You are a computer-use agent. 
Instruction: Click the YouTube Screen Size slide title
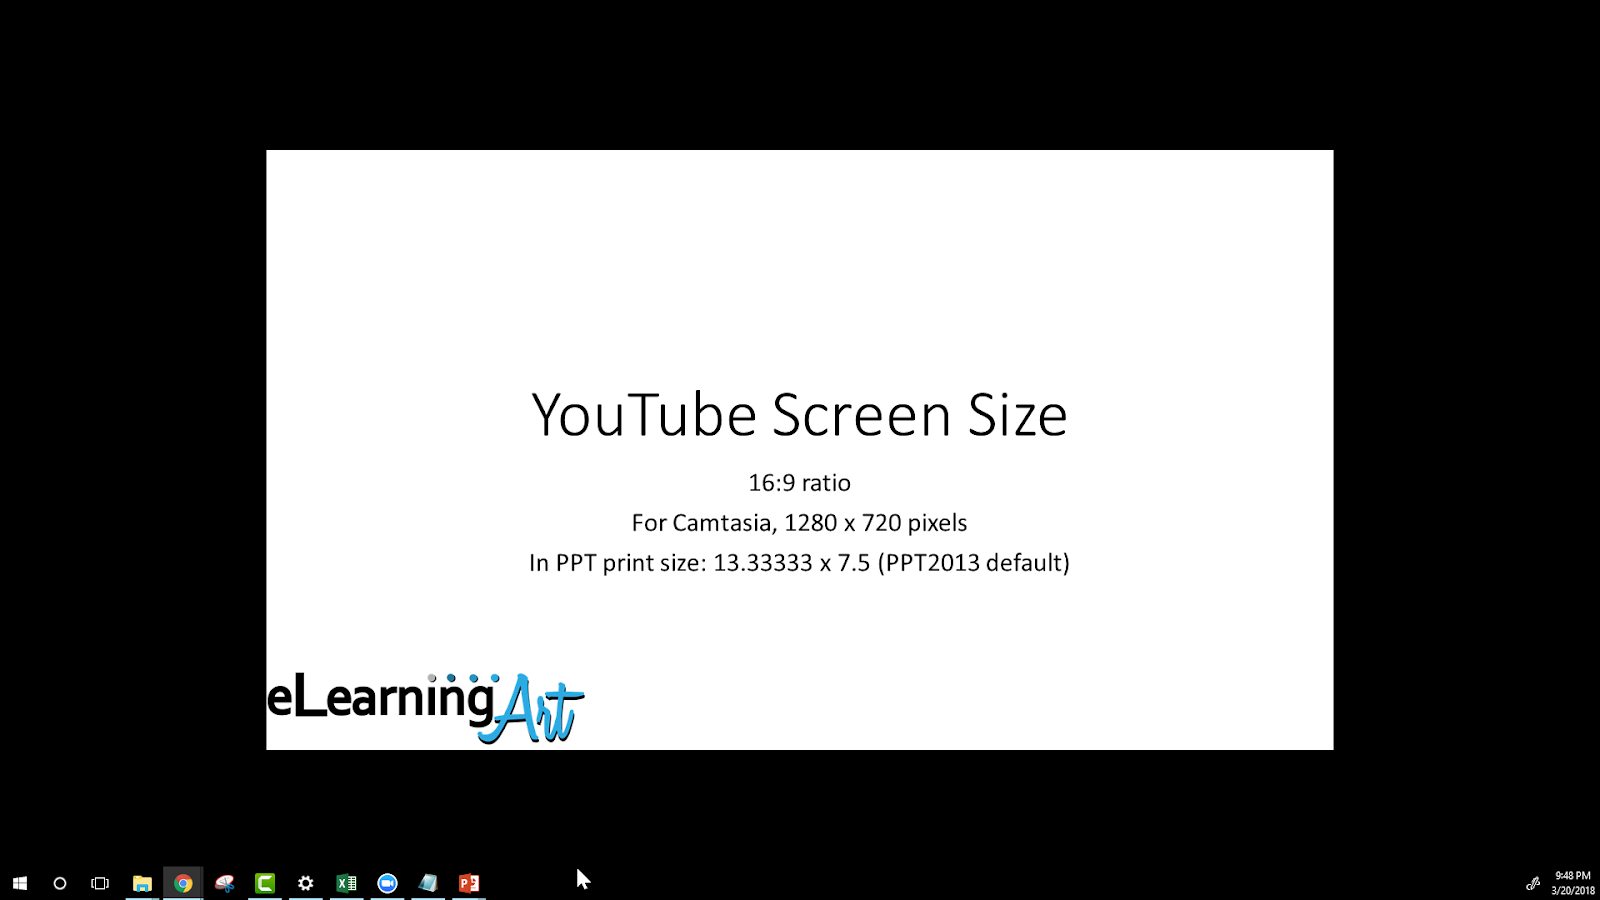pos(800,415)
